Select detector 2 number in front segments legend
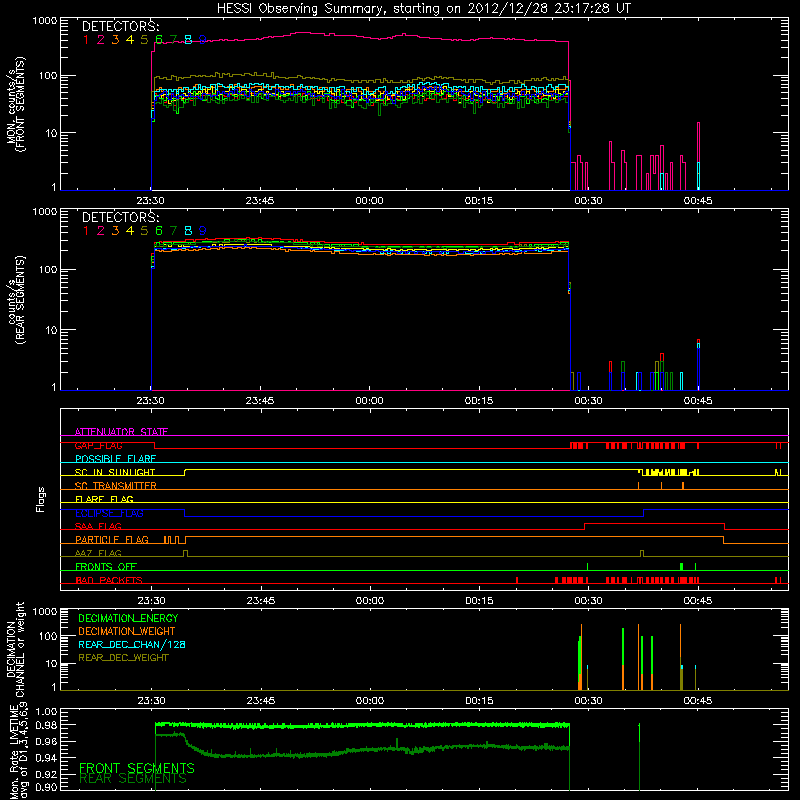Image resolution: width=800 pixels, height=800 pixels. (x=101, y=40)
